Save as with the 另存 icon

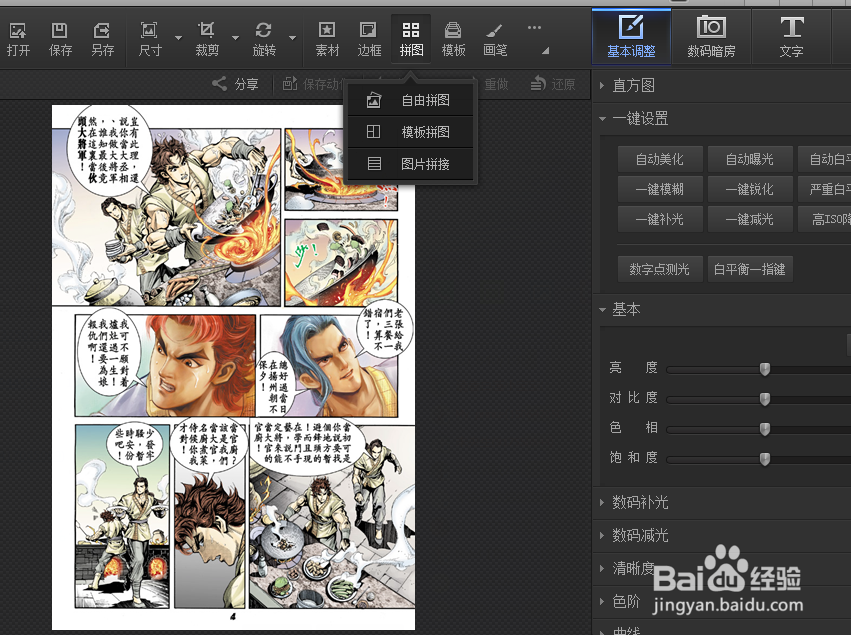(102, 39)
